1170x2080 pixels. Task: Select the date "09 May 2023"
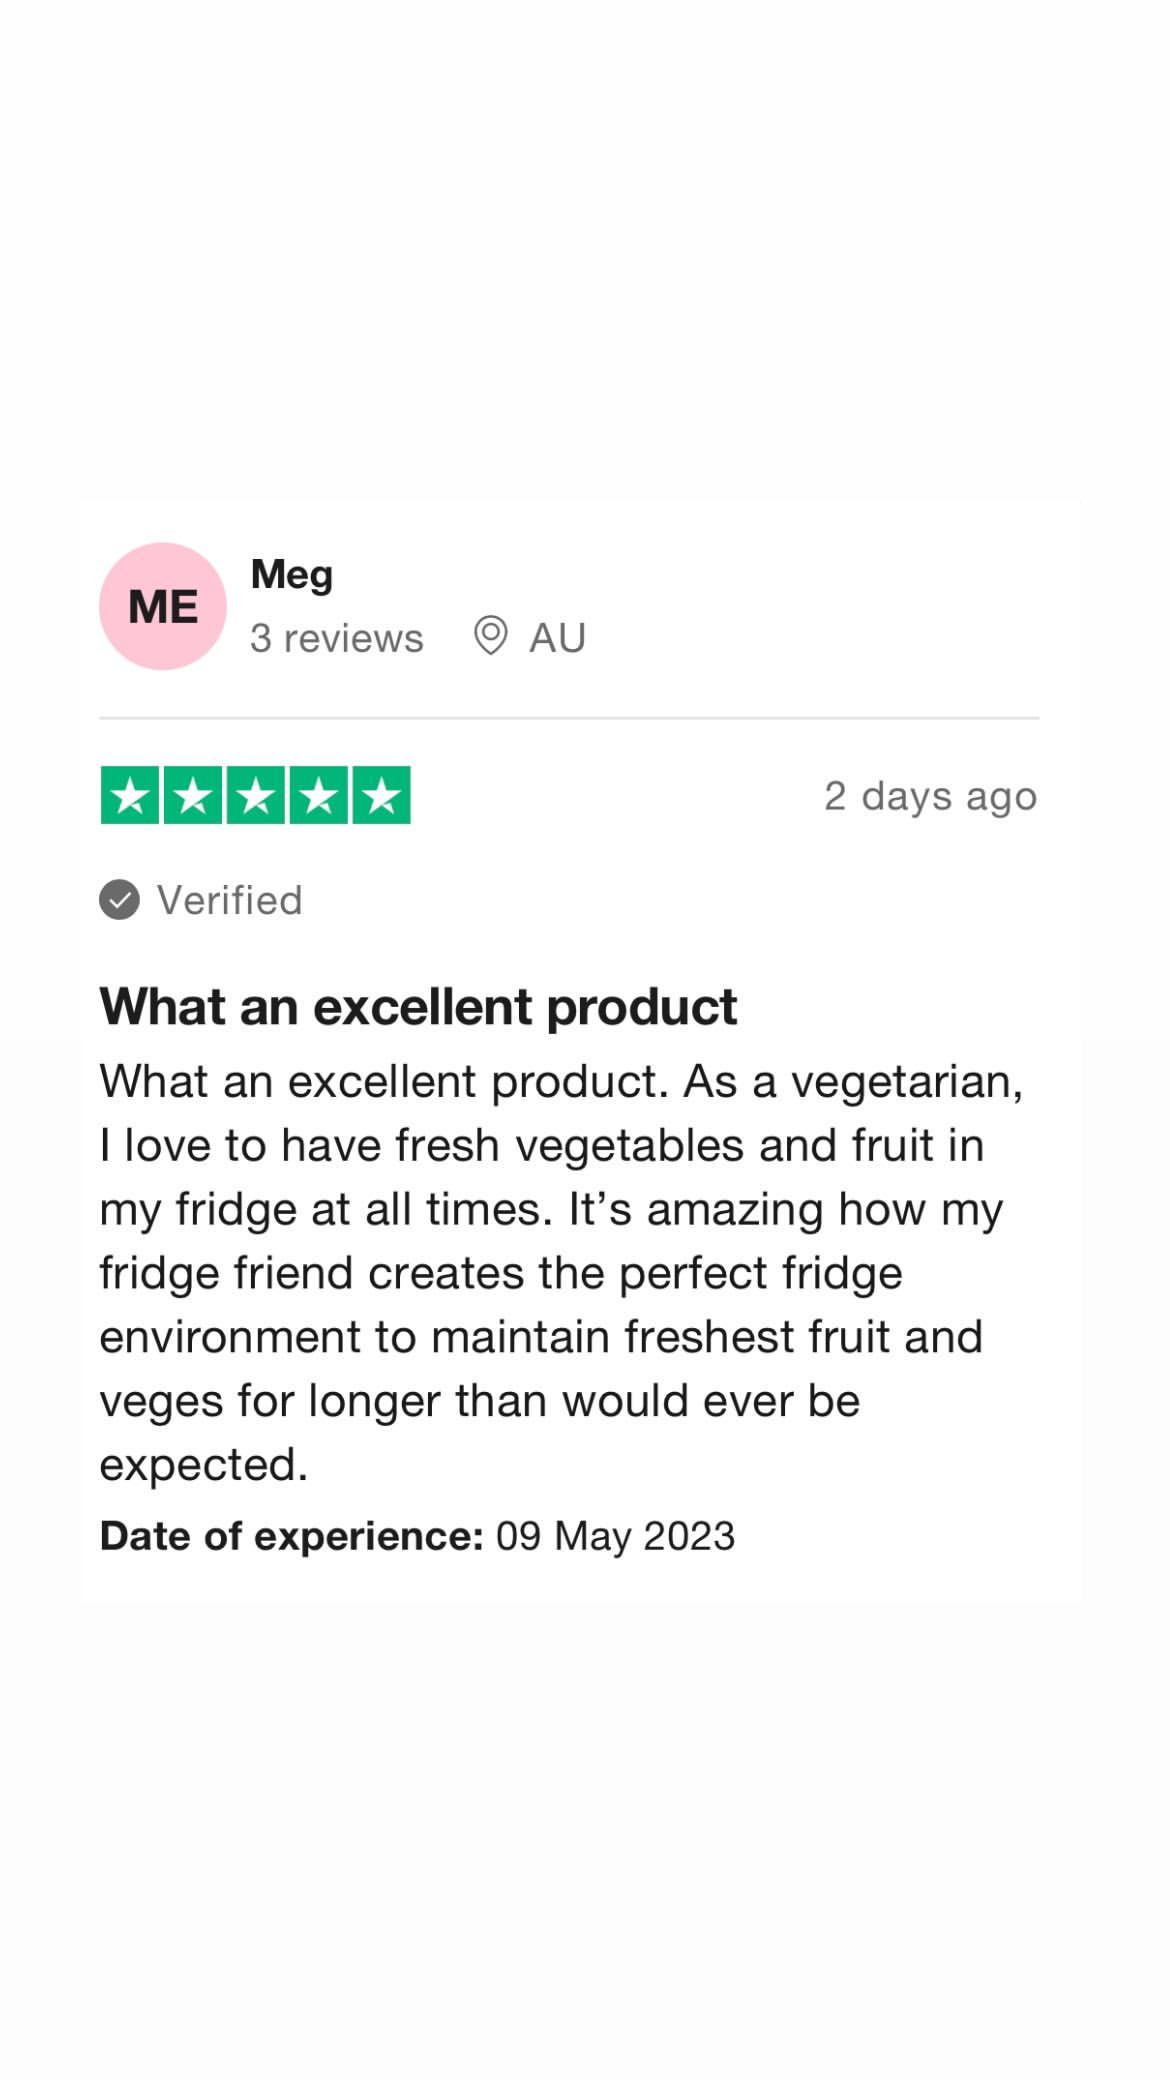(615, 1536)
